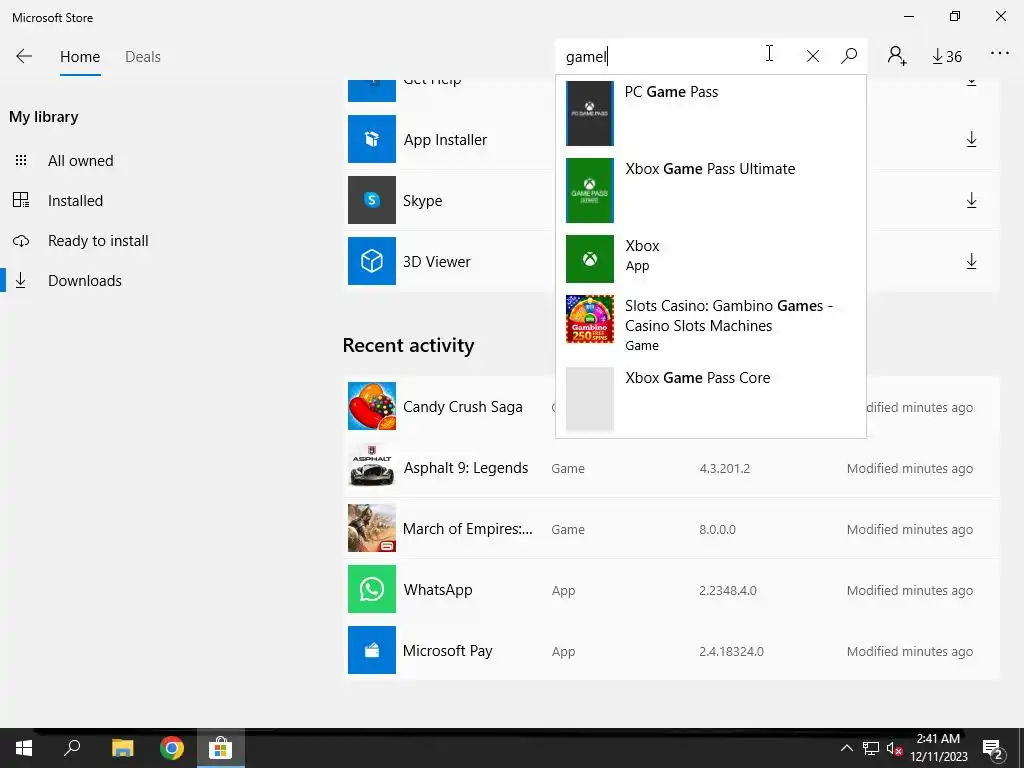Download 3D Viewer update arrow

tap(972, 261)
